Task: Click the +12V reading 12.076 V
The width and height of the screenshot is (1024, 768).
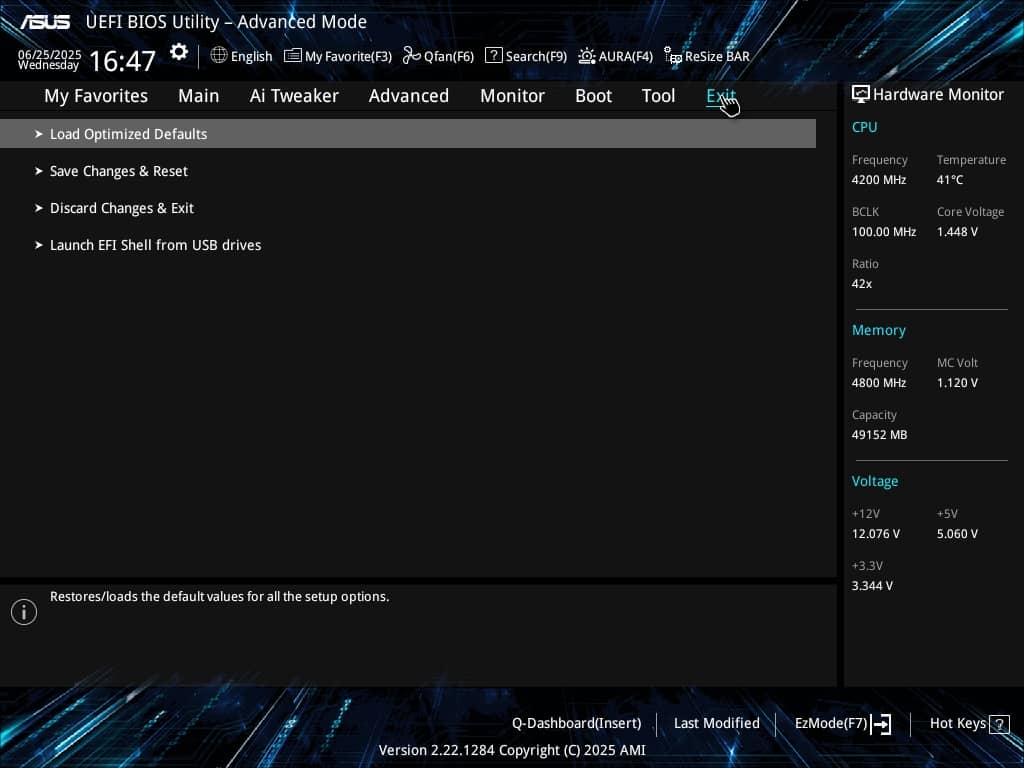Action: coord(875,534)
